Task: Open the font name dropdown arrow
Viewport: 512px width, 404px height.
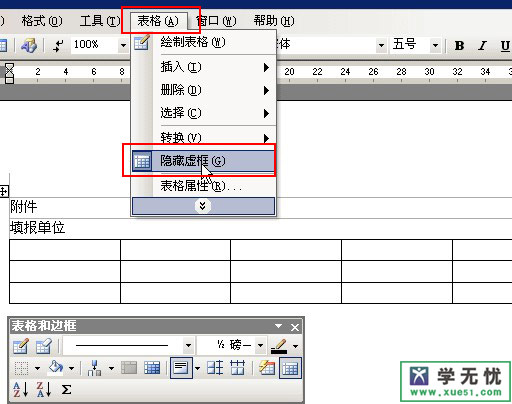Action: pyautogui.click(x=381, y=45)
